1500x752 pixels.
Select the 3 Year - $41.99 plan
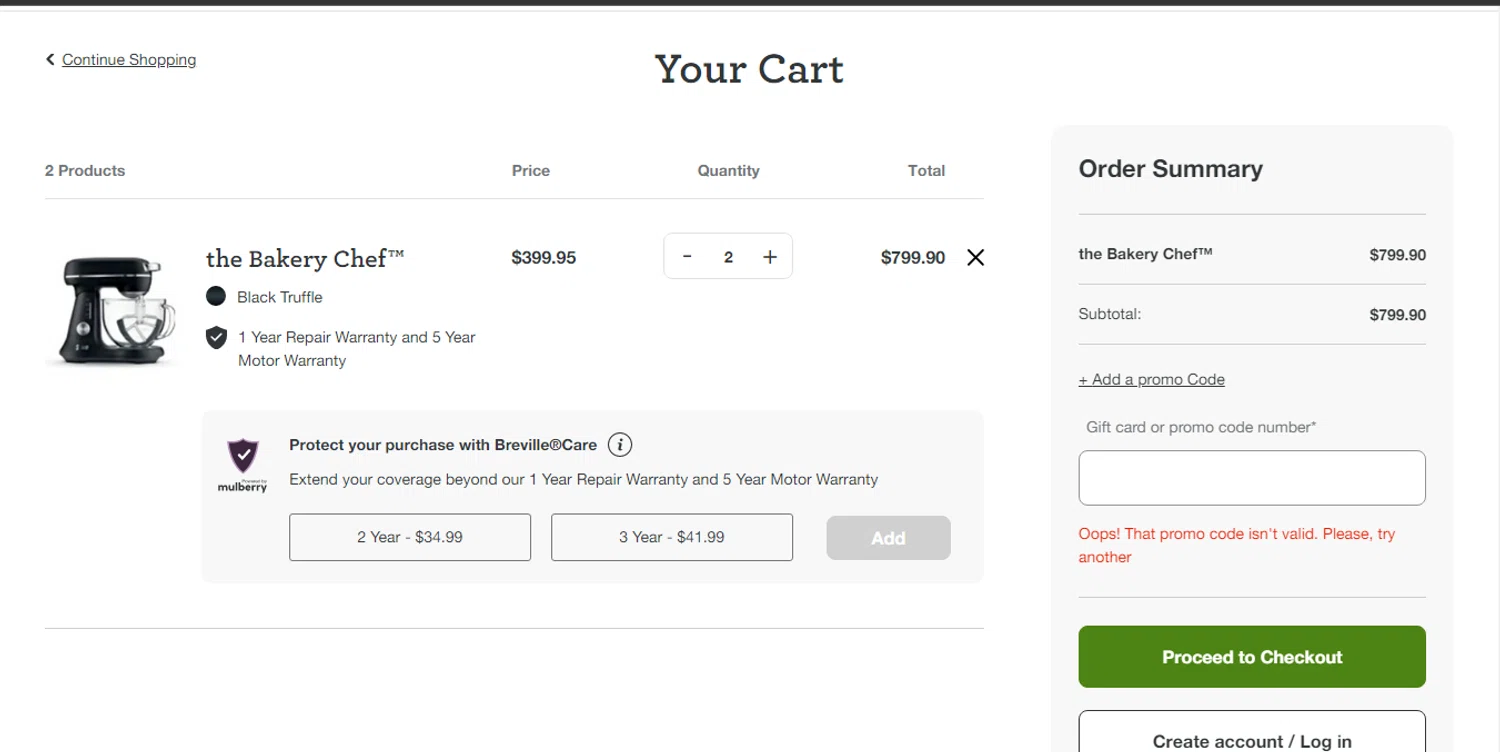[x=672, y=537]
